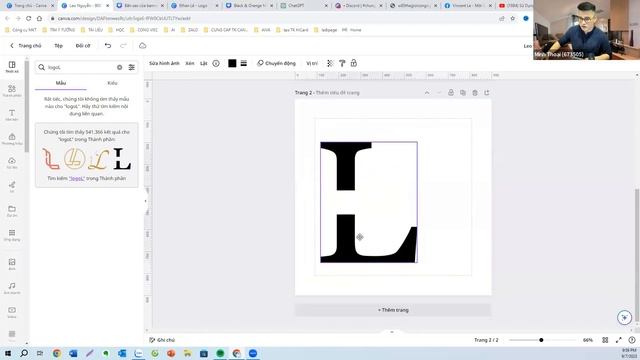Open the Elements sidebar panel

[x=12, y=91]
